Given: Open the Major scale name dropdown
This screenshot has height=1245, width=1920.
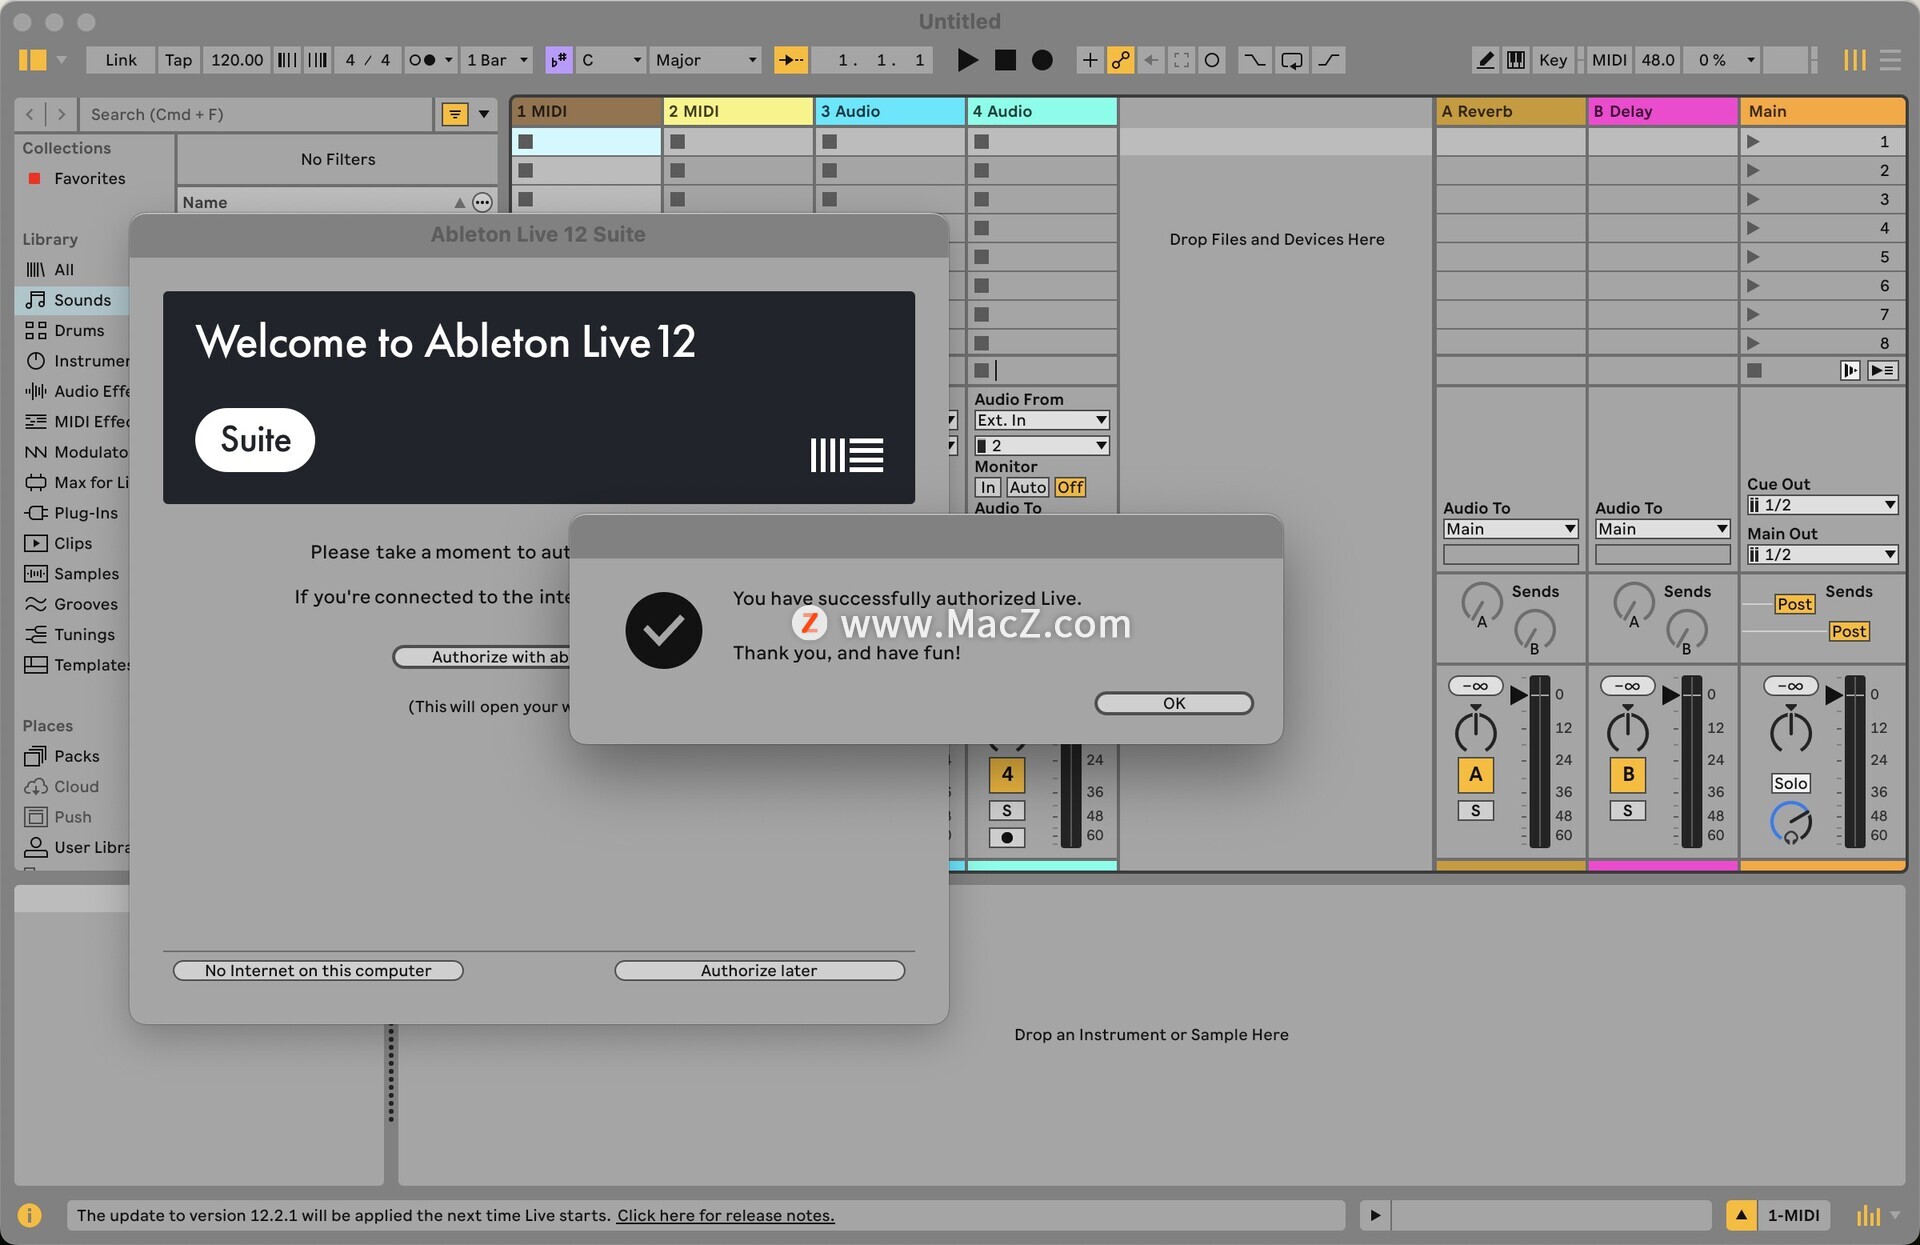Looking at the screenshot, I should coord(706,60).
